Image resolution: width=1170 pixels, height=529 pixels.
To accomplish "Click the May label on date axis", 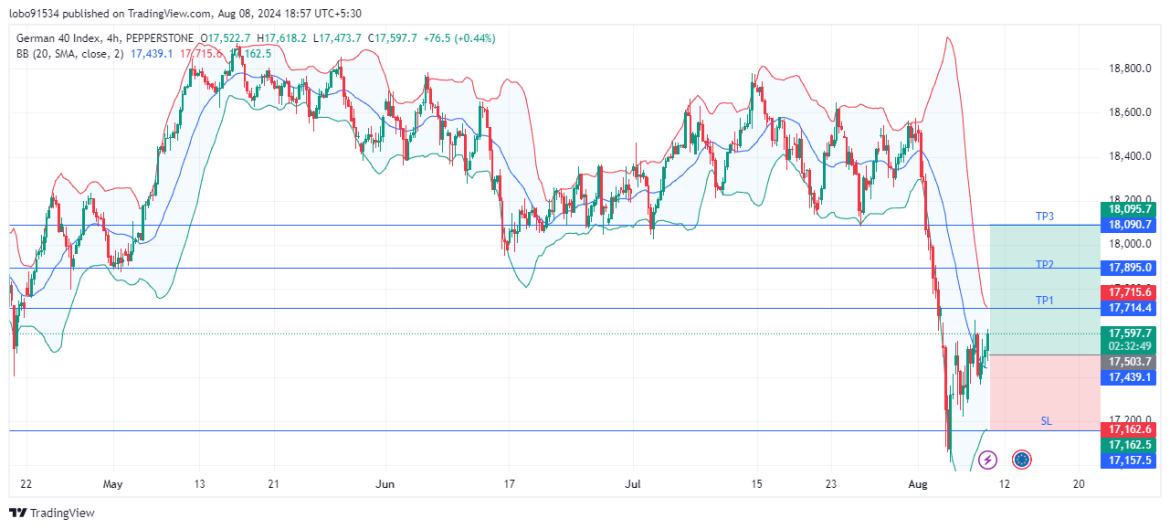I will (x=112, y=484).
